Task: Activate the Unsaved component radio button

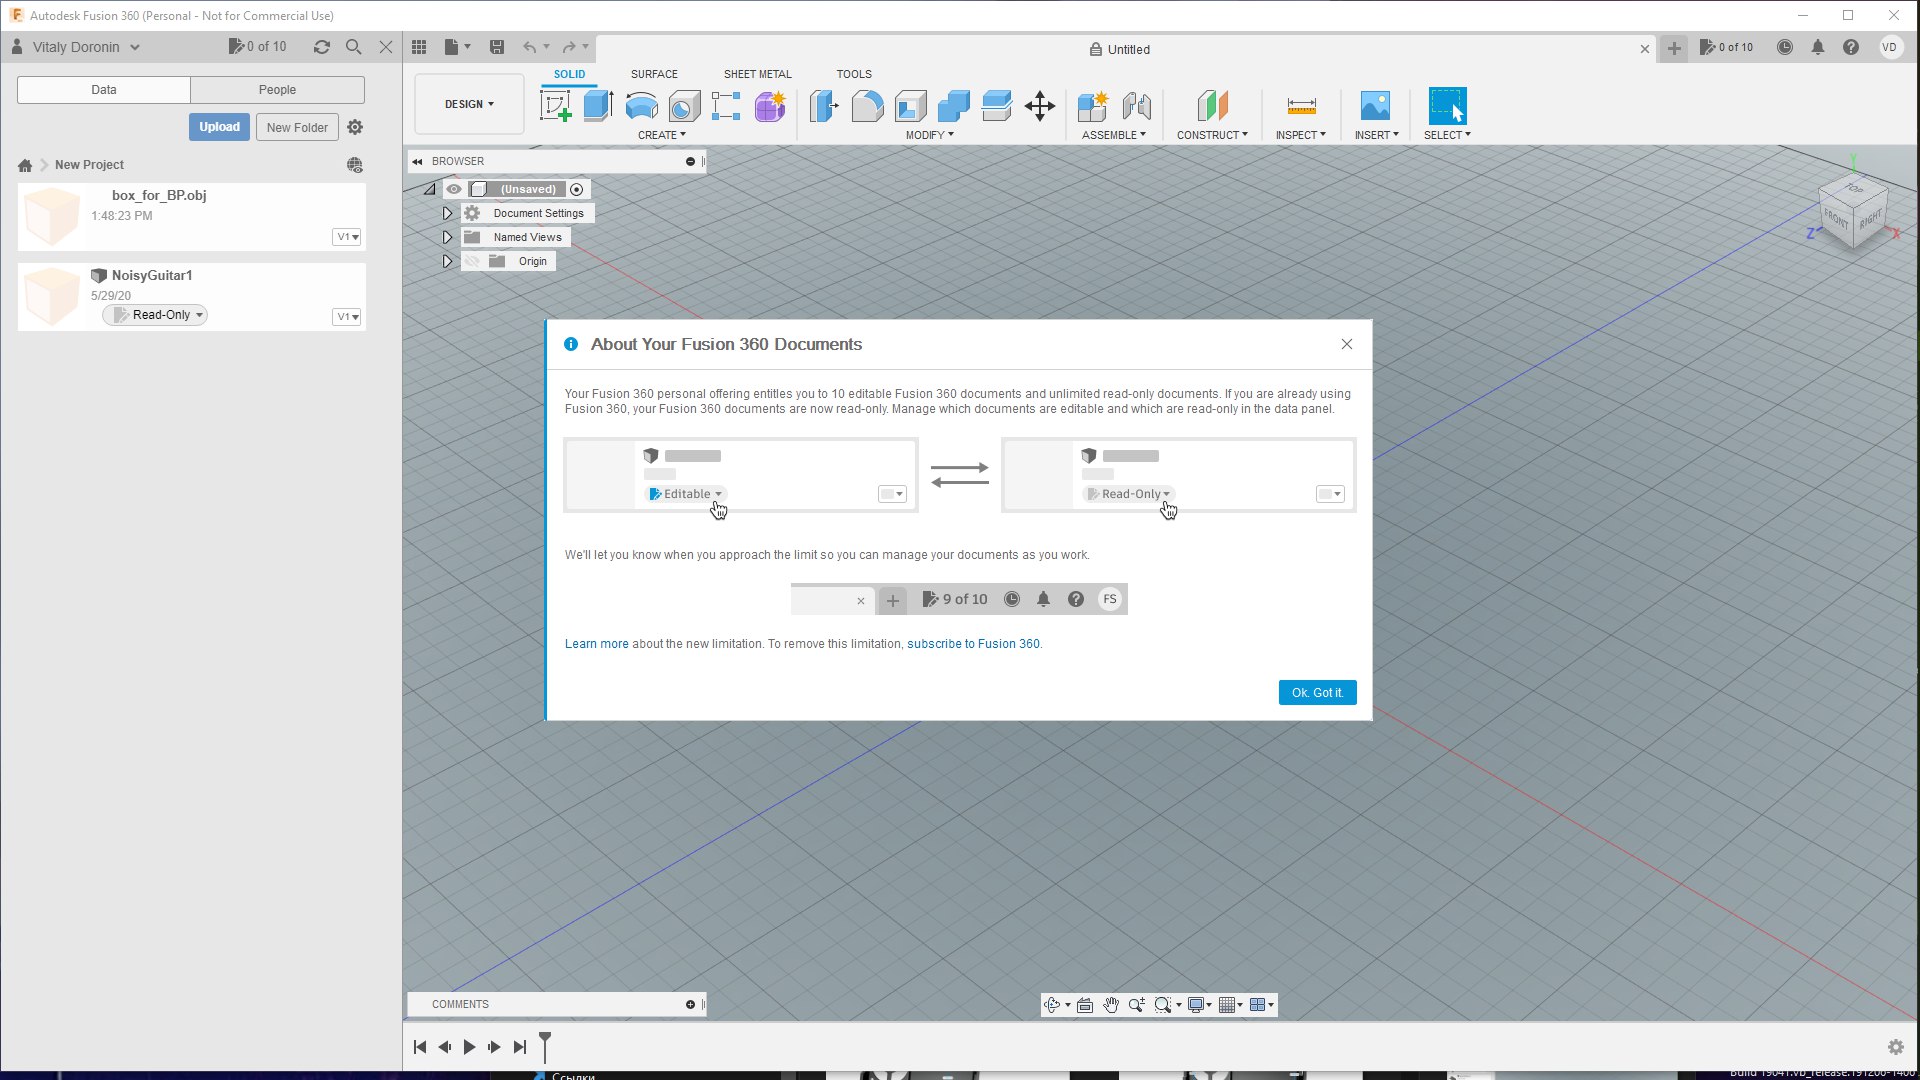Action: 577,189
